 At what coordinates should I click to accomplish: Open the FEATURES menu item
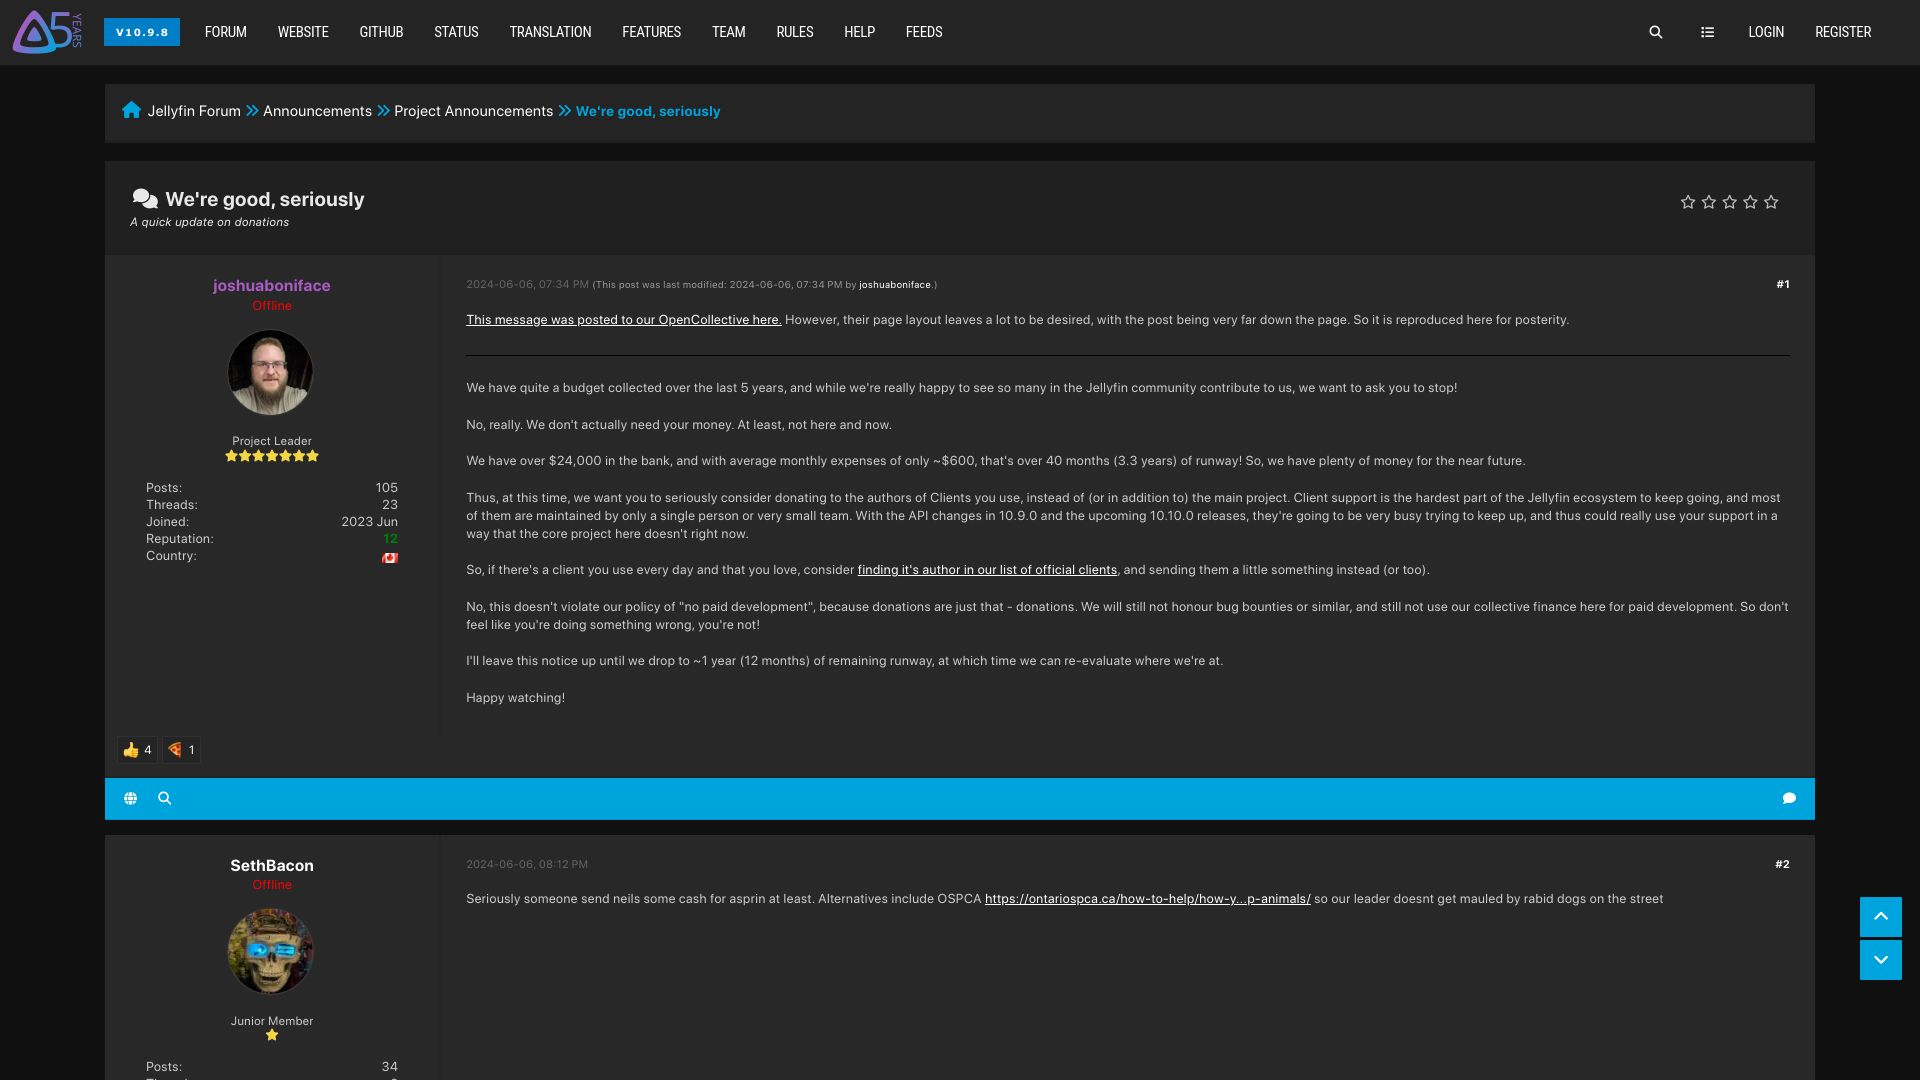pos(651,32)
